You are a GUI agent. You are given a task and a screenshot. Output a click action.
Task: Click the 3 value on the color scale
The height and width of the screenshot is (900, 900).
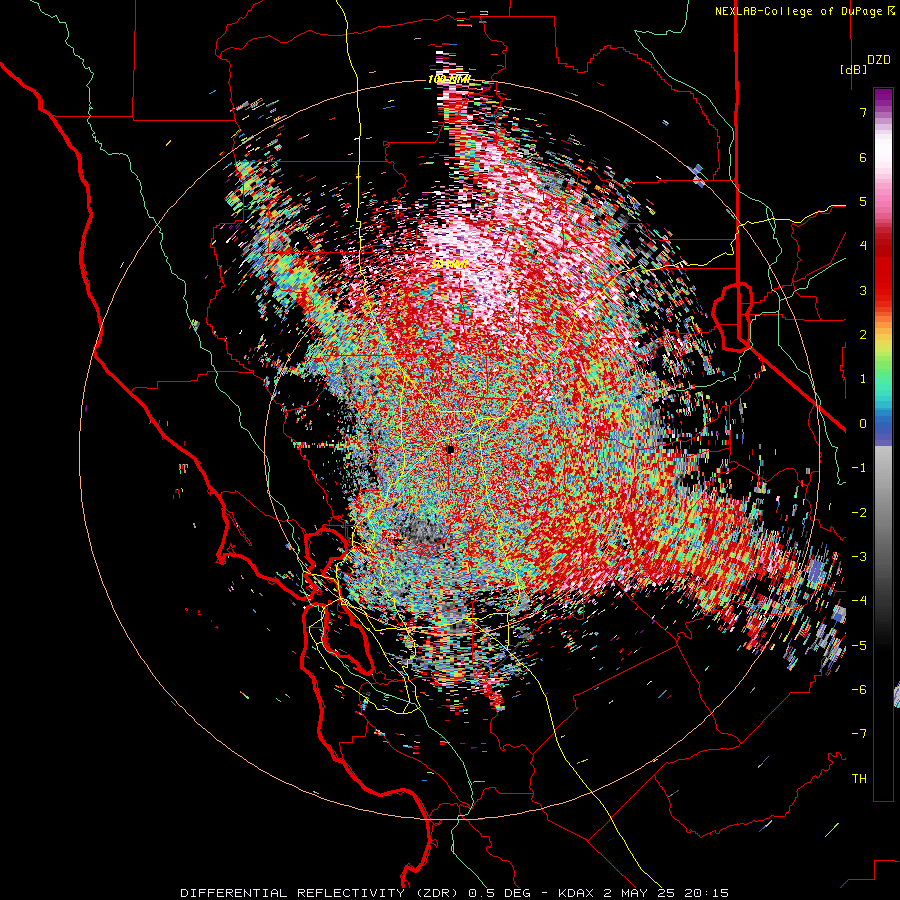tap(863, 290)
